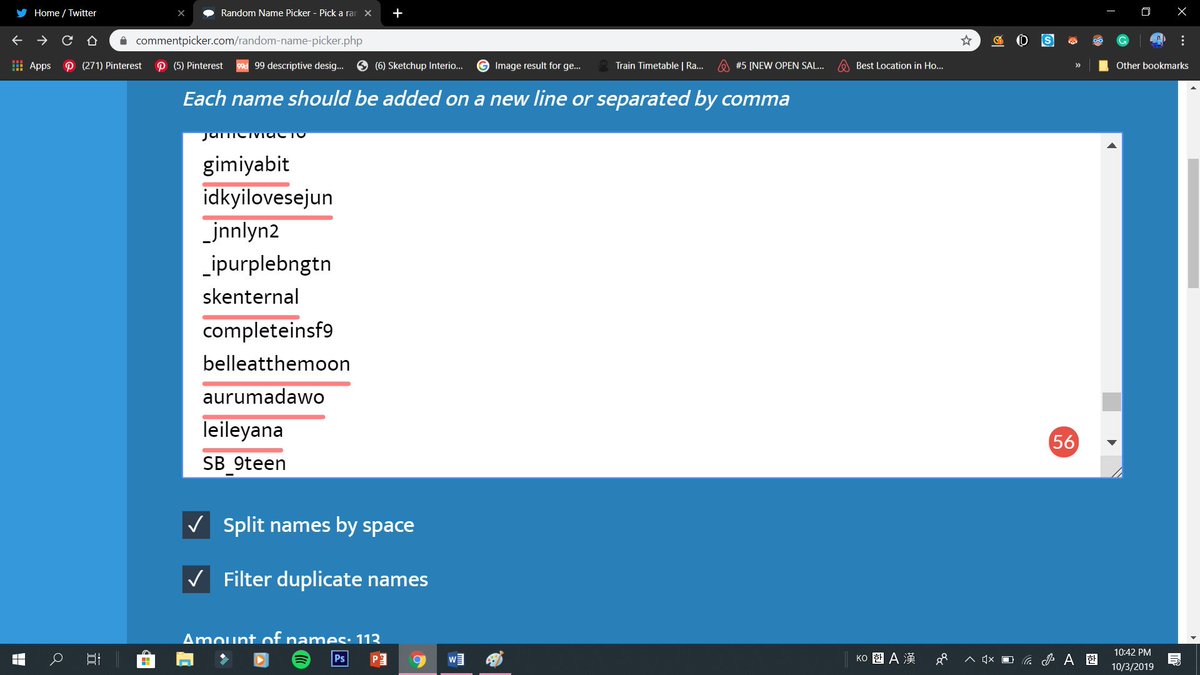Image resolution: width=1200 pixels, height=675 pixels.
Task: Open Windows taskbar search
Action: tap(57, 660)
